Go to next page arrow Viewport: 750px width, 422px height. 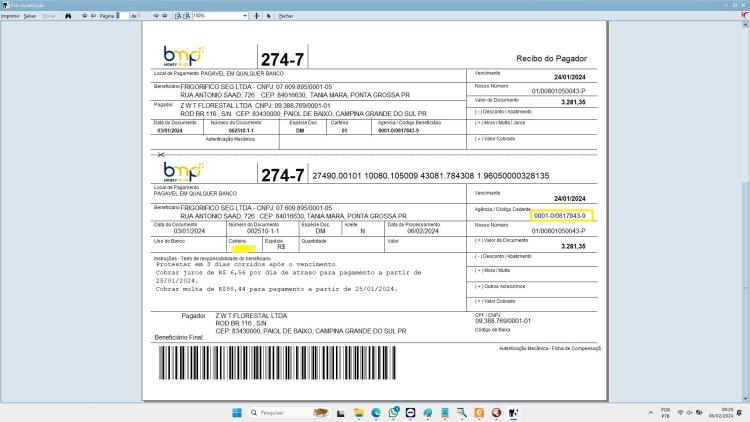click(156, 16)
